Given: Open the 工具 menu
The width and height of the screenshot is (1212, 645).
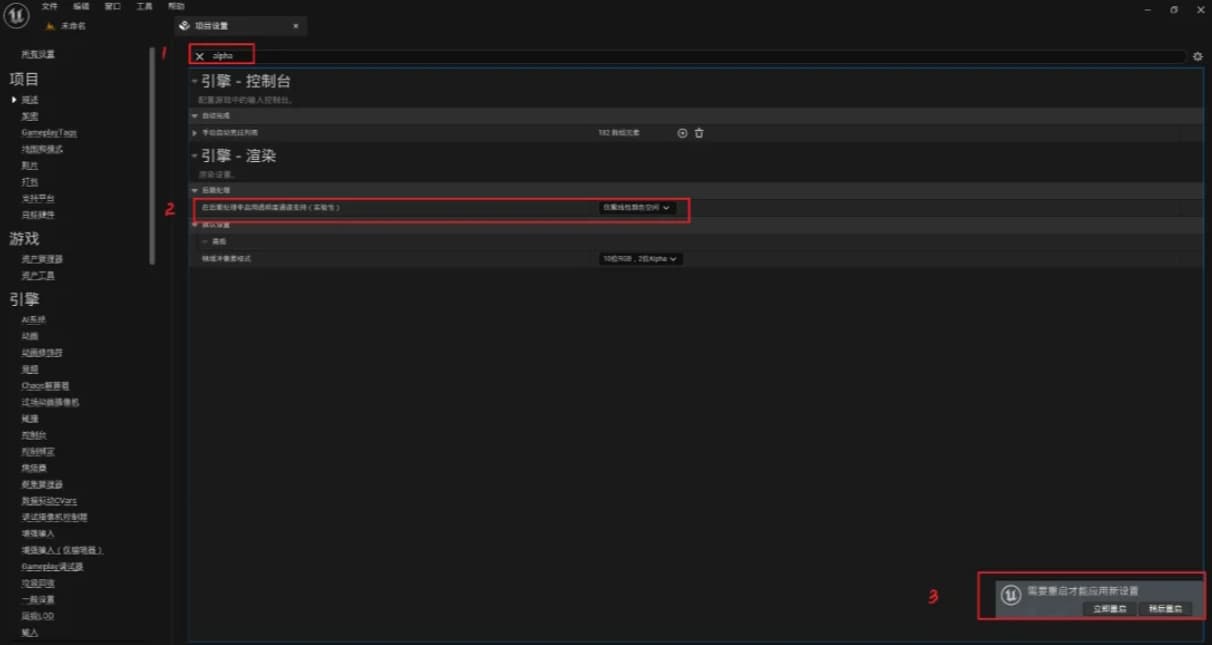Looking at the screenshot, I should 144,6.
